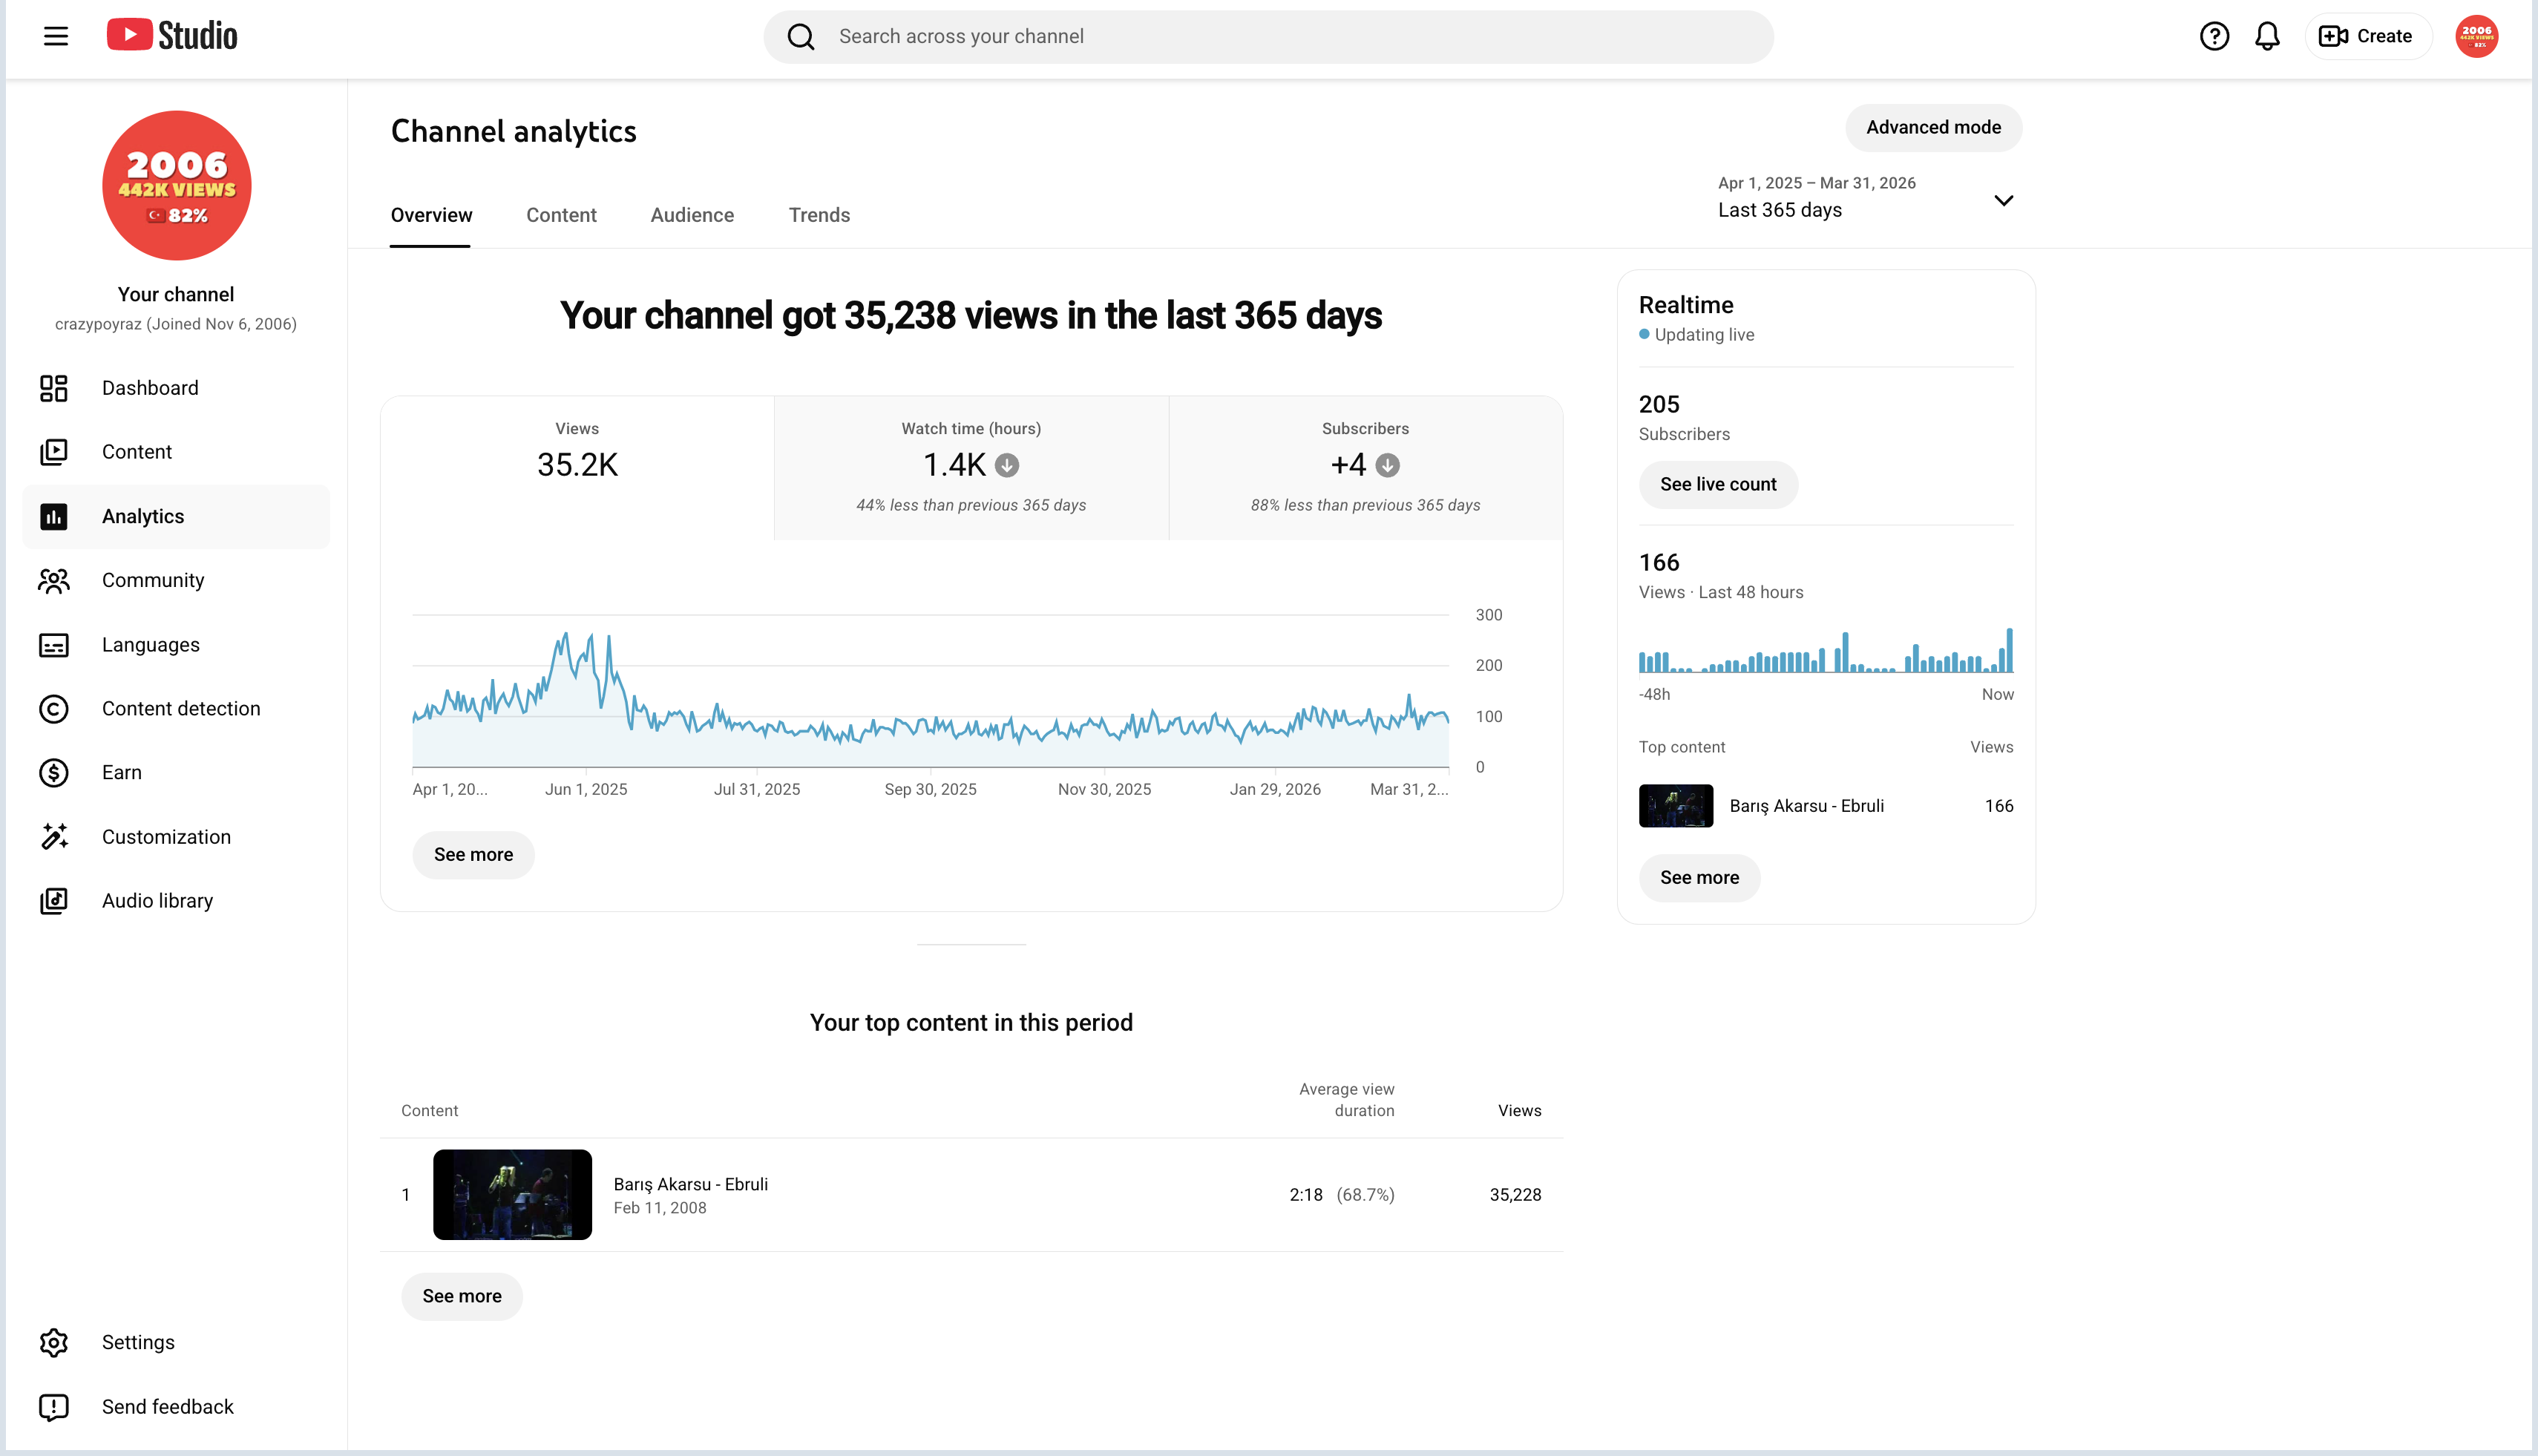The image size is (2538, 1456).
Task: Click the help question mark icon
Action: pyautogui.click(x=2214, y=37)
